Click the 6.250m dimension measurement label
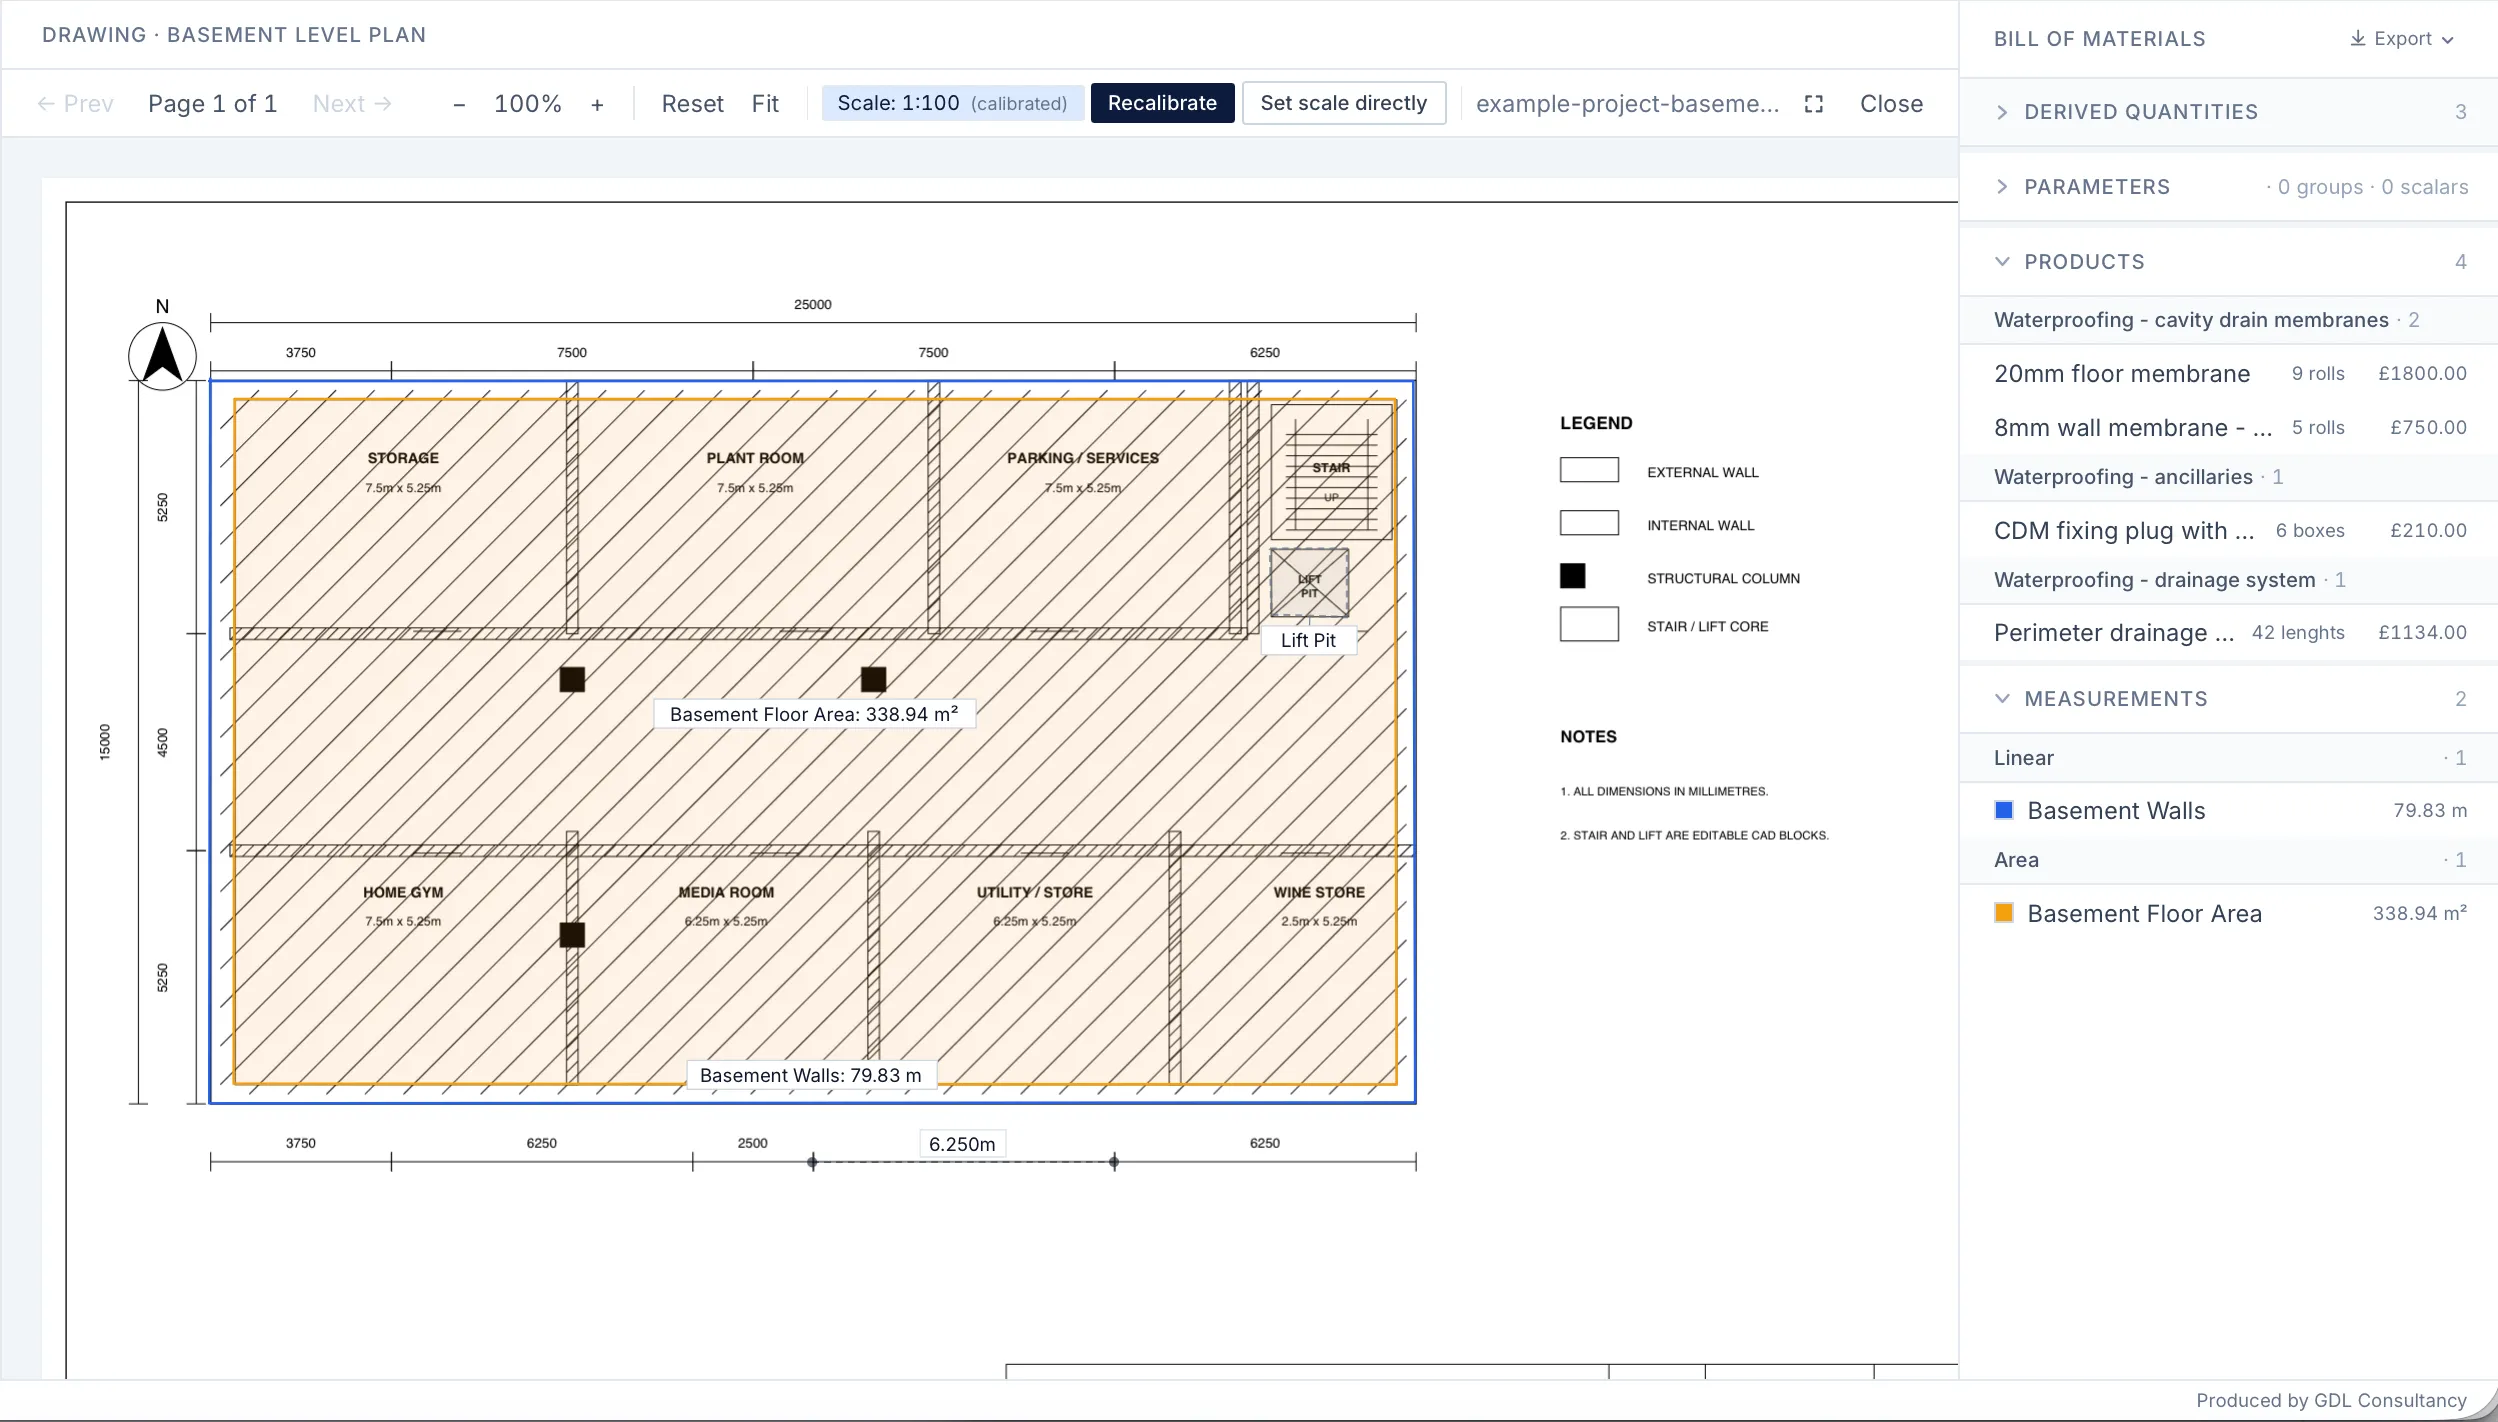Image resolution: width=2498 pixels, height=1422 pixels. pyautogui.click(x=962, y=1144)
